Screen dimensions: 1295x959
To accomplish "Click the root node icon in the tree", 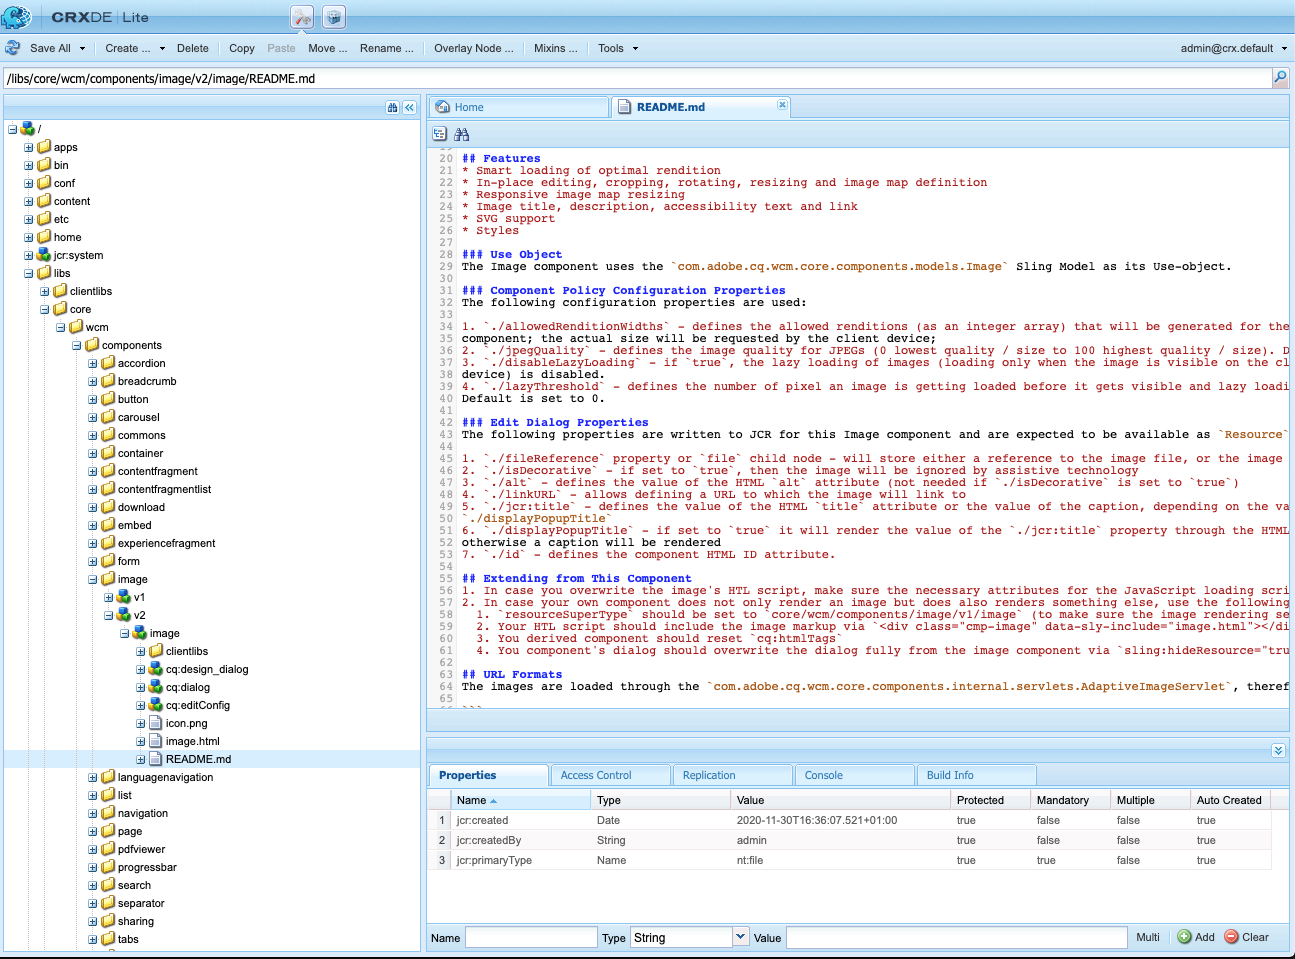I will pyautogui.click(x=27, y=128).
